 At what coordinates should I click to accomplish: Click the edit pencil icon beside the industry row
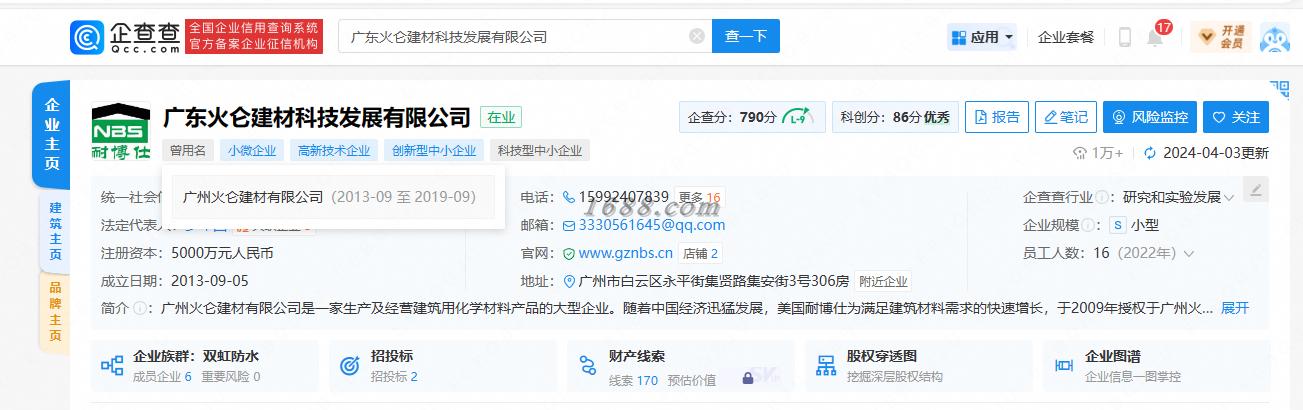(x=1257, y=189)
